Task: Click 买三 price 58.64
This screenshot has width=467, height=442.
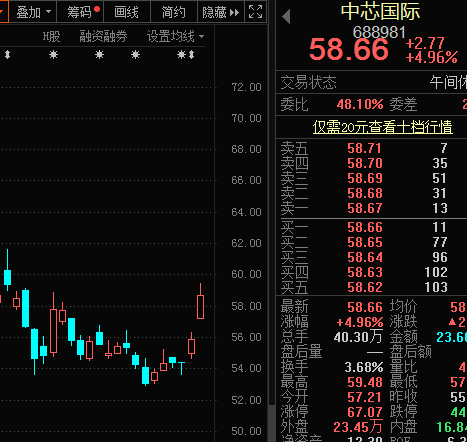Action: tap(365, 257)
